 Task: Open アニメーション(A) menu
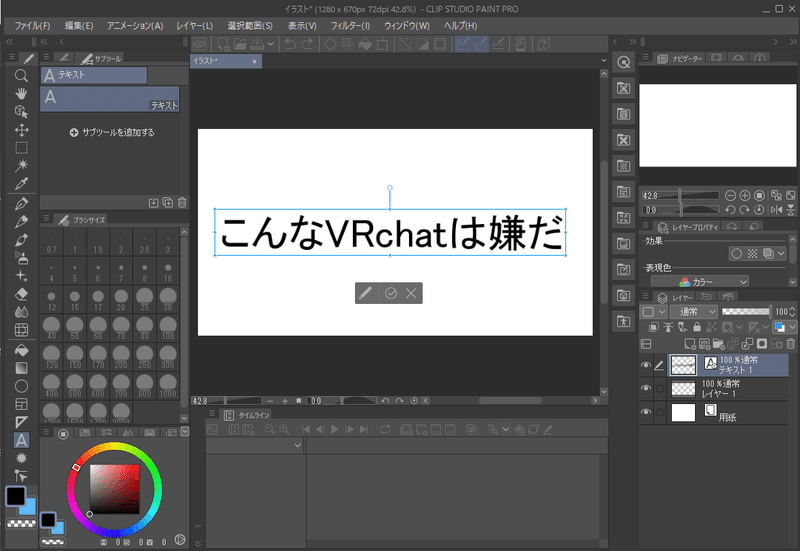pyautogui.click(x=135, y=26)
